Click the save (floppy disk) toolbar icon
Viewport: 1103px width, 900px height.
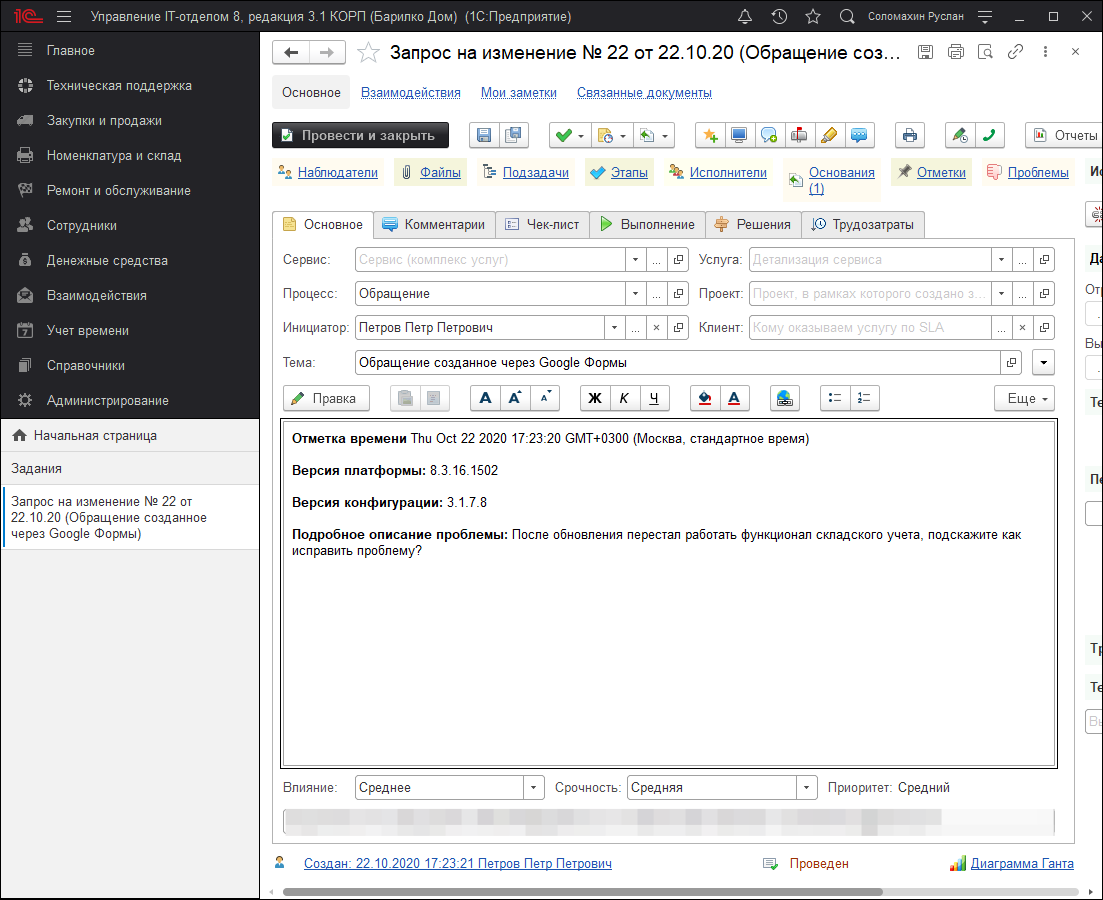click(x=484, y=135)
